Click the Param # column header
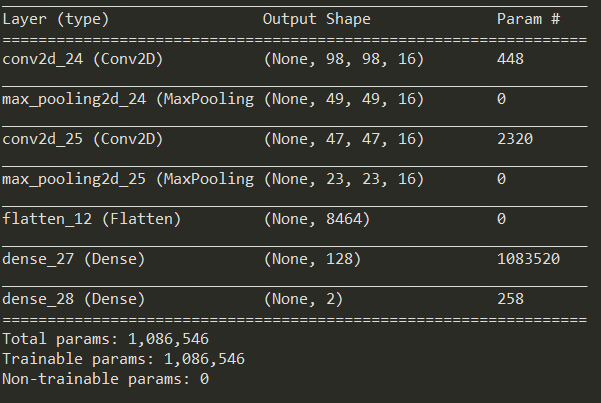This screenshot has width=601, height=403. pos(529,19)
